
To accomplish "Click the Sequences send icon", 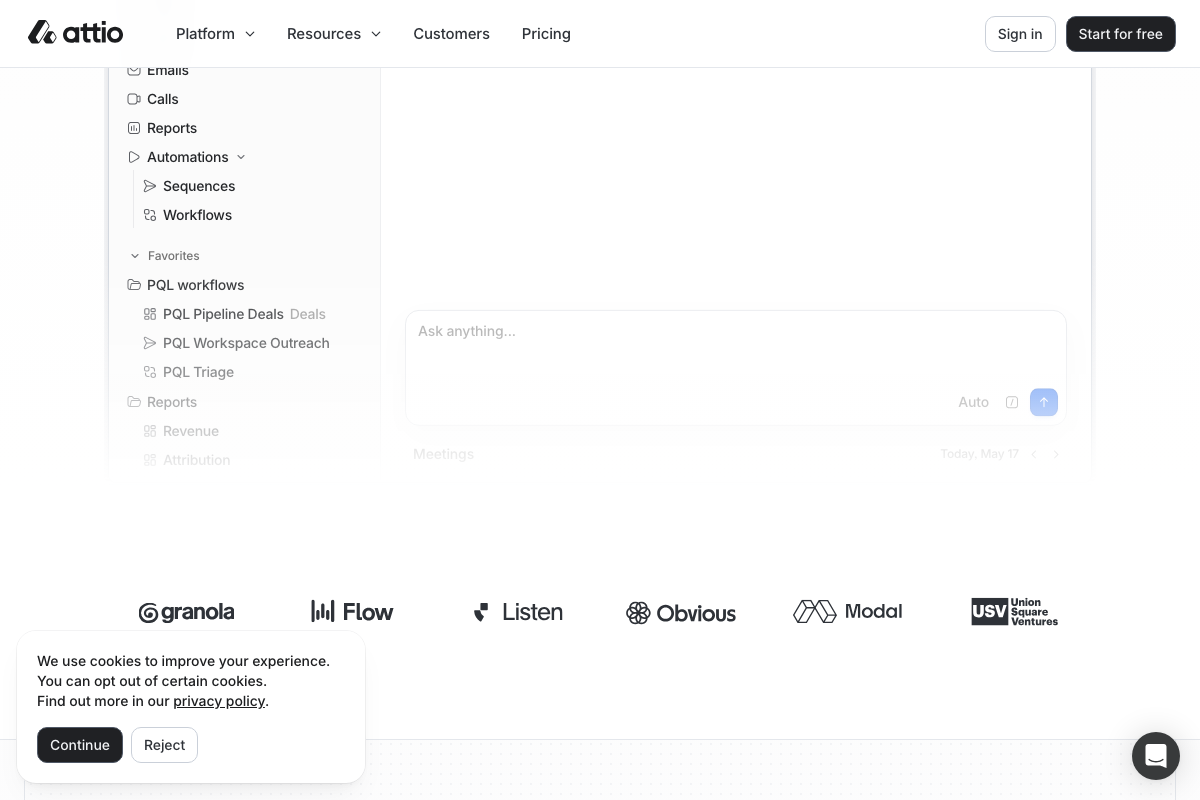I will pyautogui.click(x=150, y=186).
